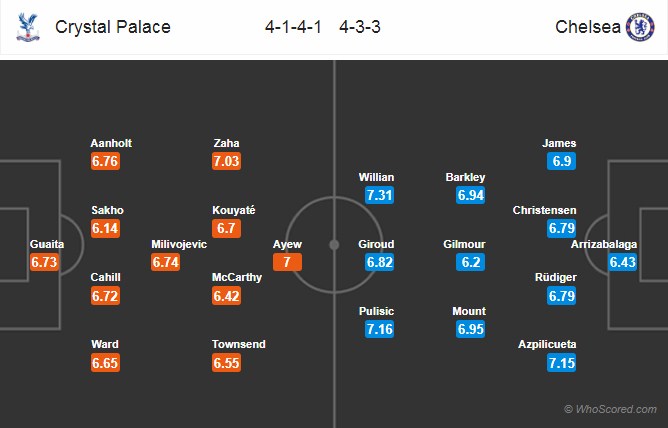This screenshot has height=428, width=668.
Task: Select the Kouyaté player name
Action: (x=234, y=210)
